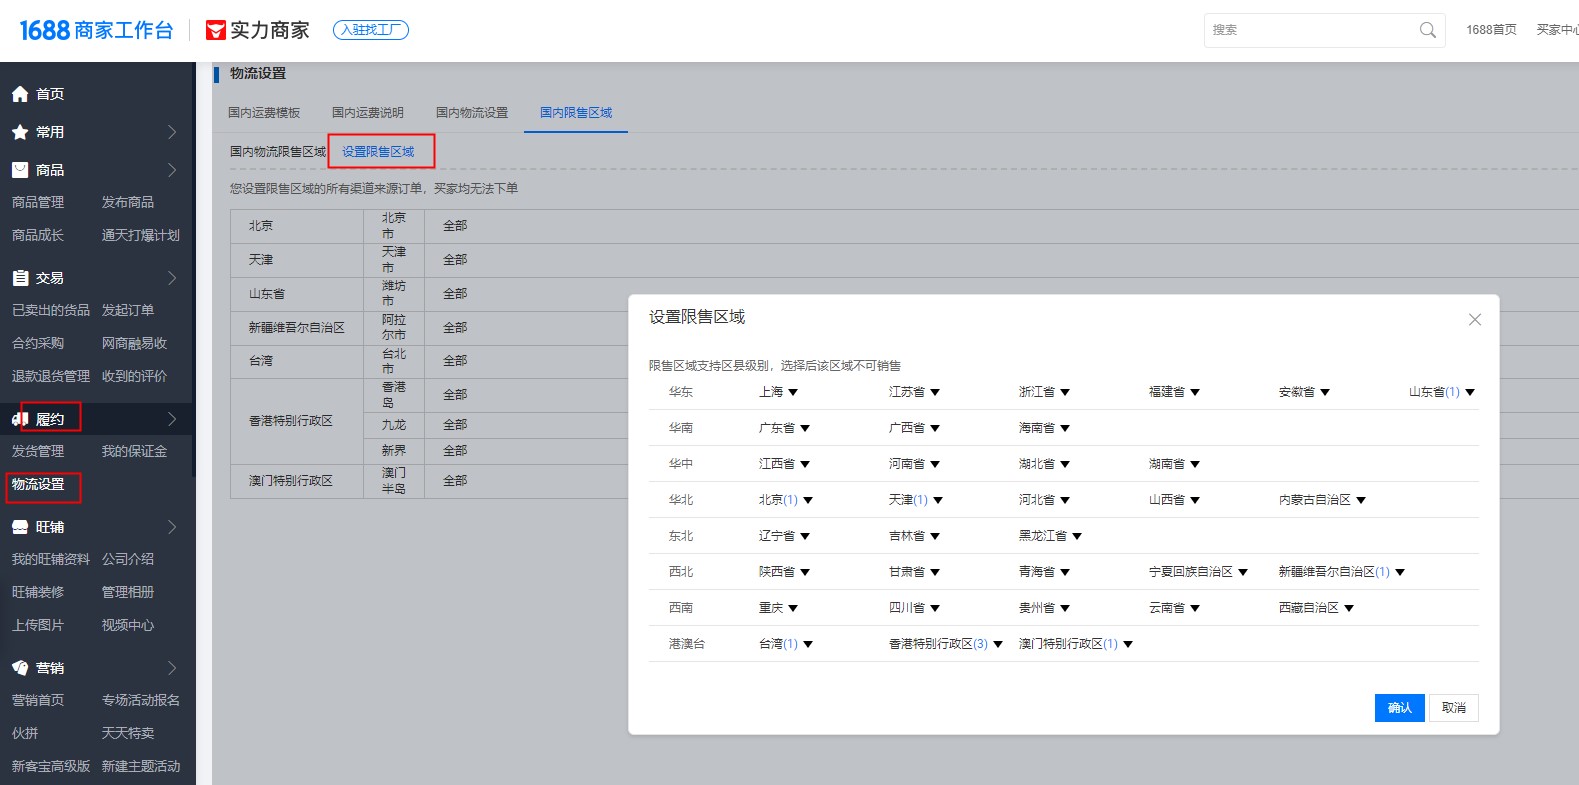Click the 营销 marketing icon
The height and width of the screenshot is (785, 1579).
point(20,668)
